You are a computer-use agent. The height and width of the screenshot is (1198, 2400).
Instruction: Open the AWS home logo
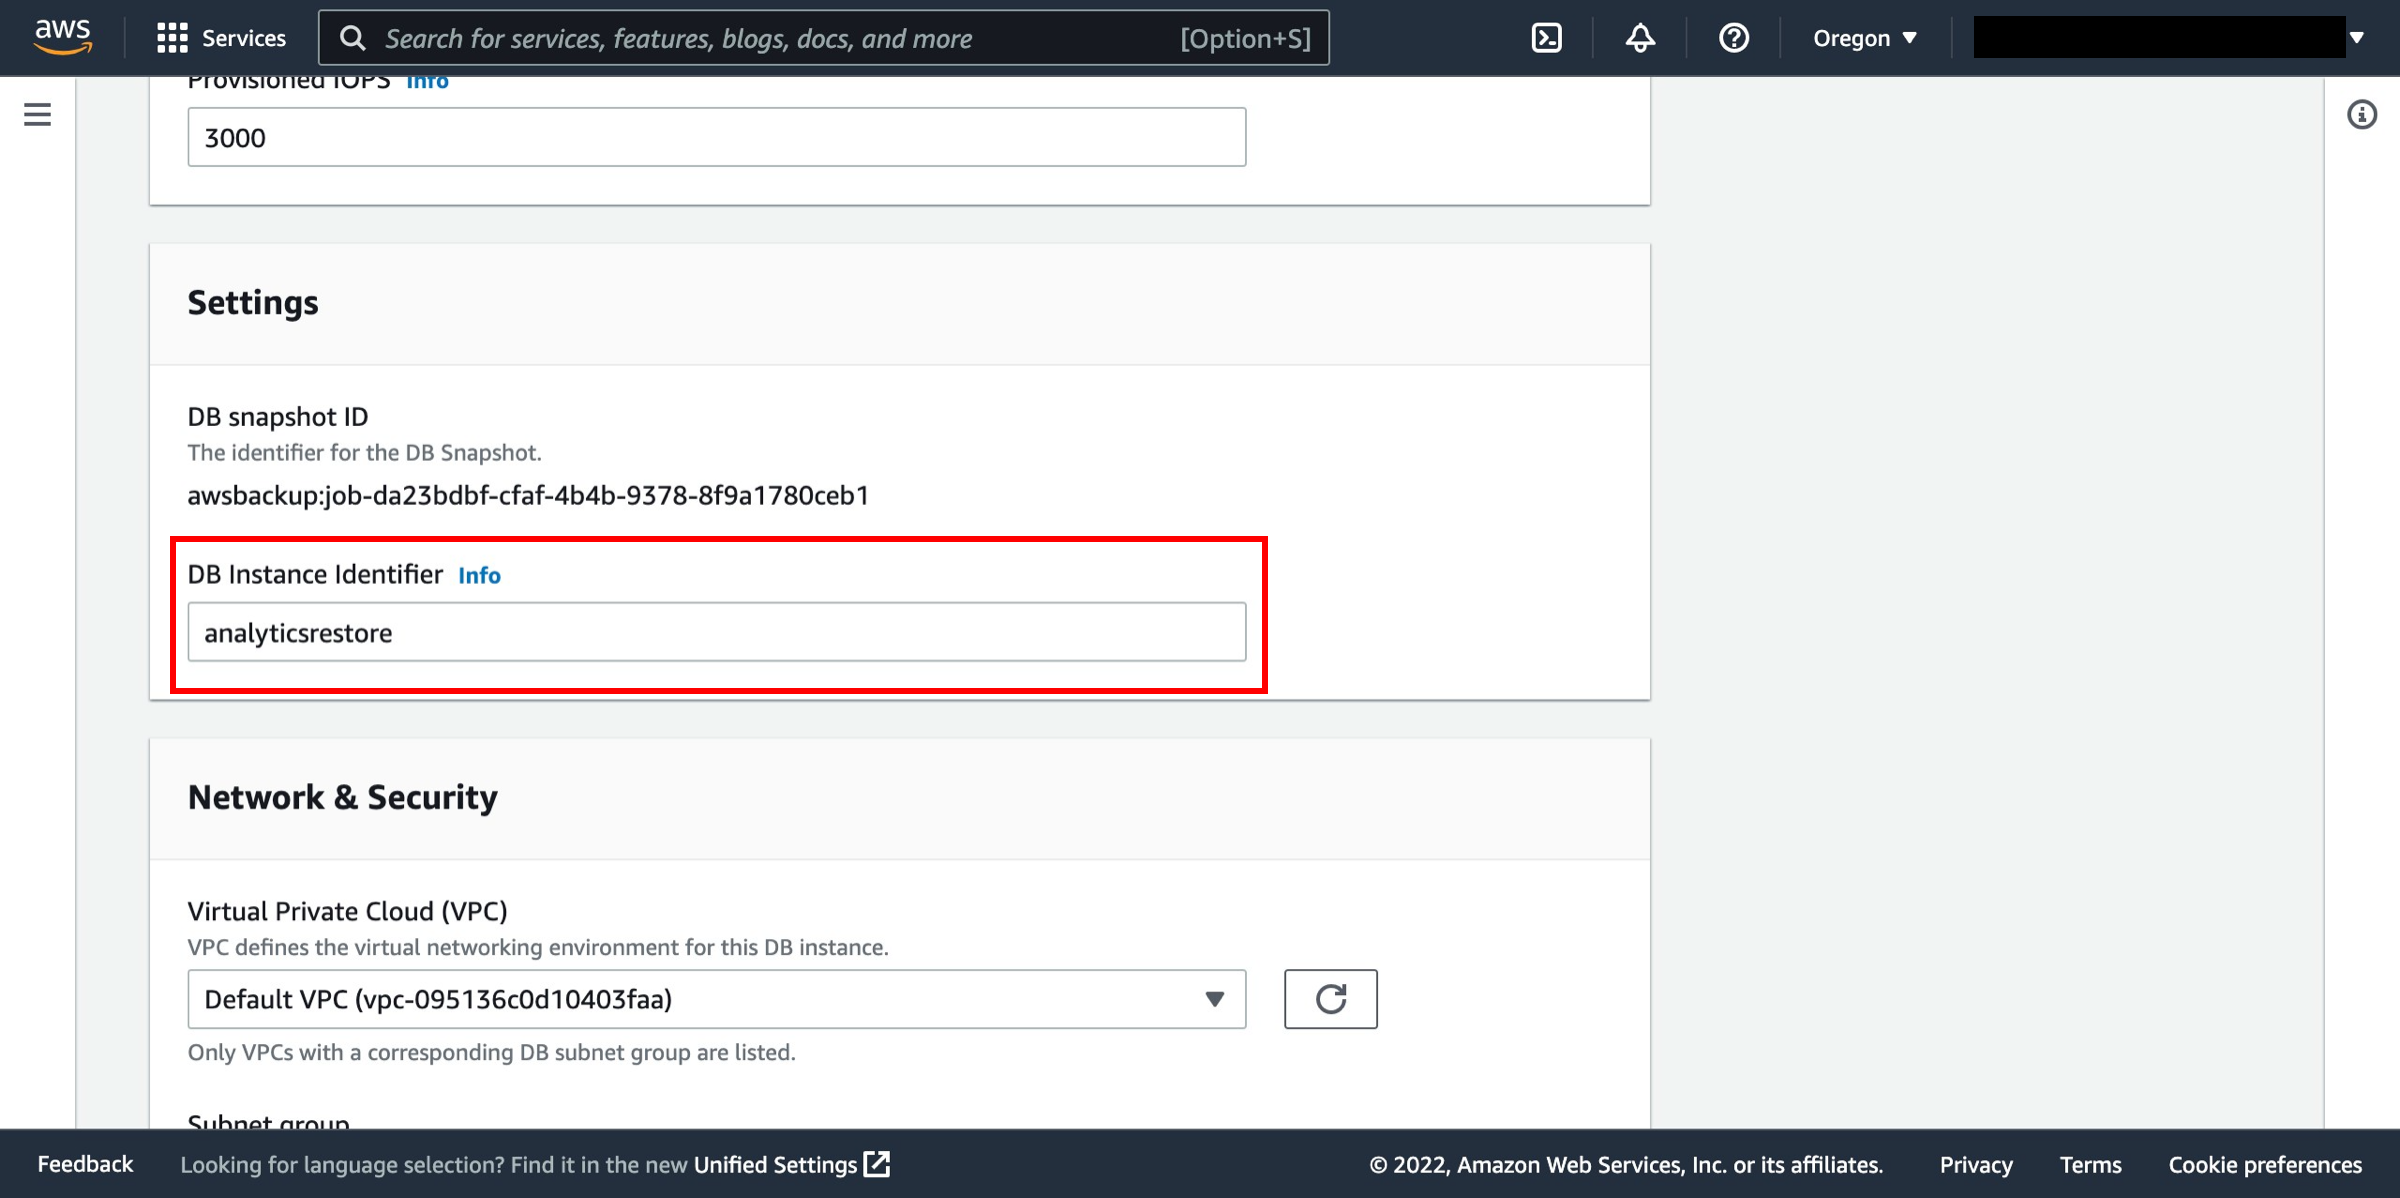tap(63, 37)
